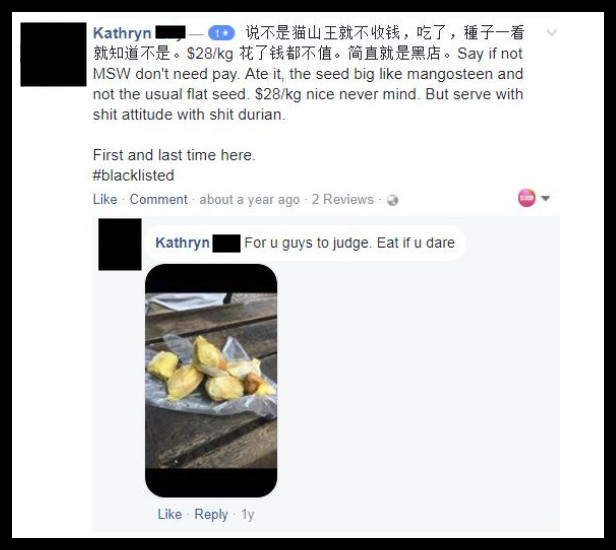Click the pink page identity icon
The width and height of the screenshot is (616, 550).
tap(527, 198)
